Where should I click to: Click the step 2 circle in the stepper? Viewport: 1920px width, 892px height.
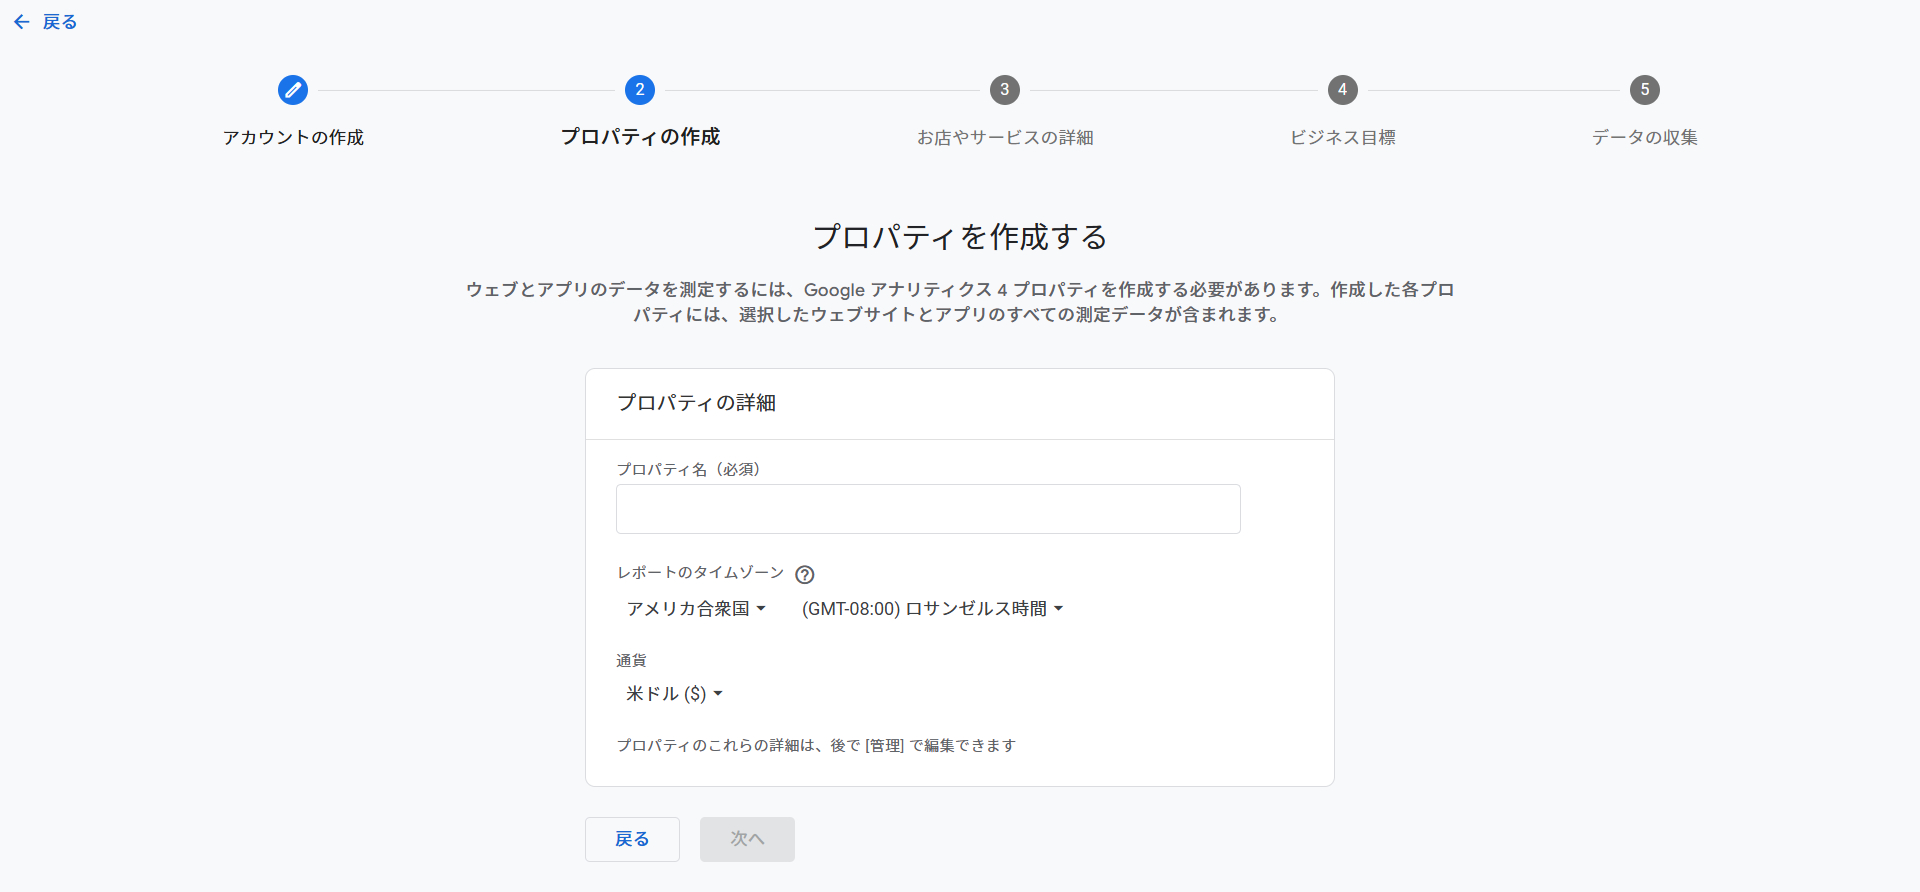(640, 90)
